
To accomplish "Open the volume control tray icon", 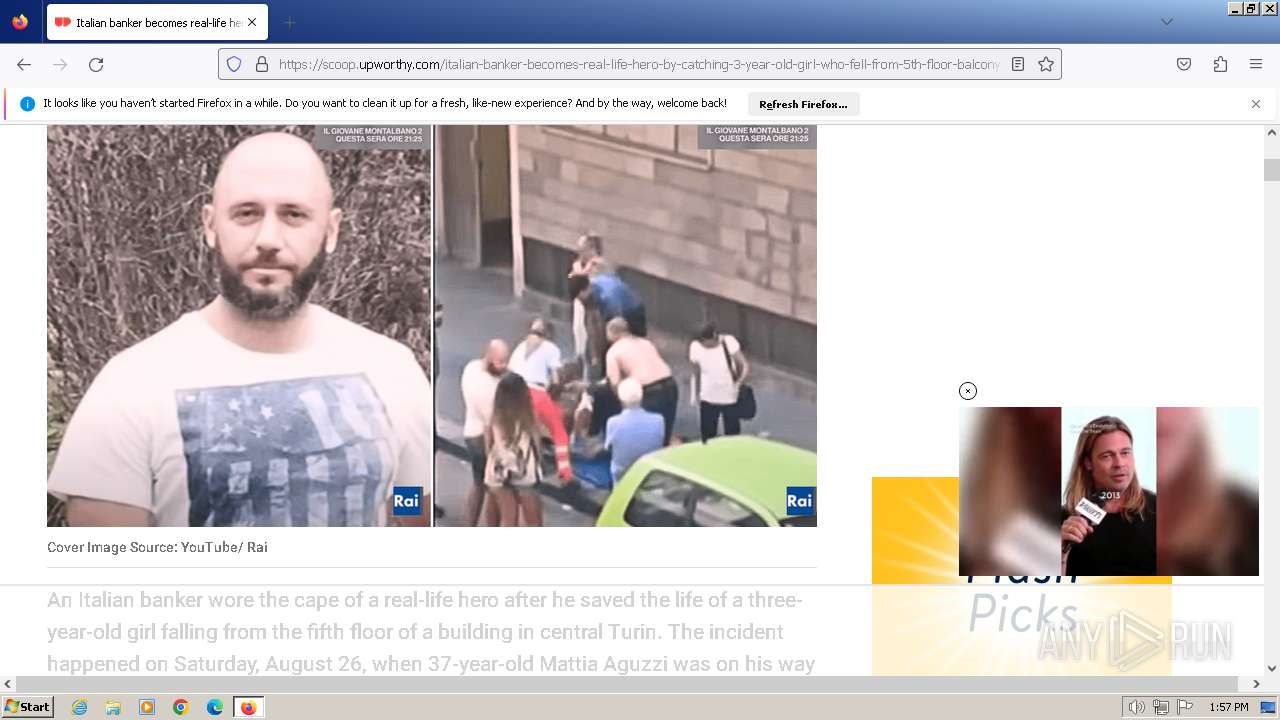I will click(1136, 707).
